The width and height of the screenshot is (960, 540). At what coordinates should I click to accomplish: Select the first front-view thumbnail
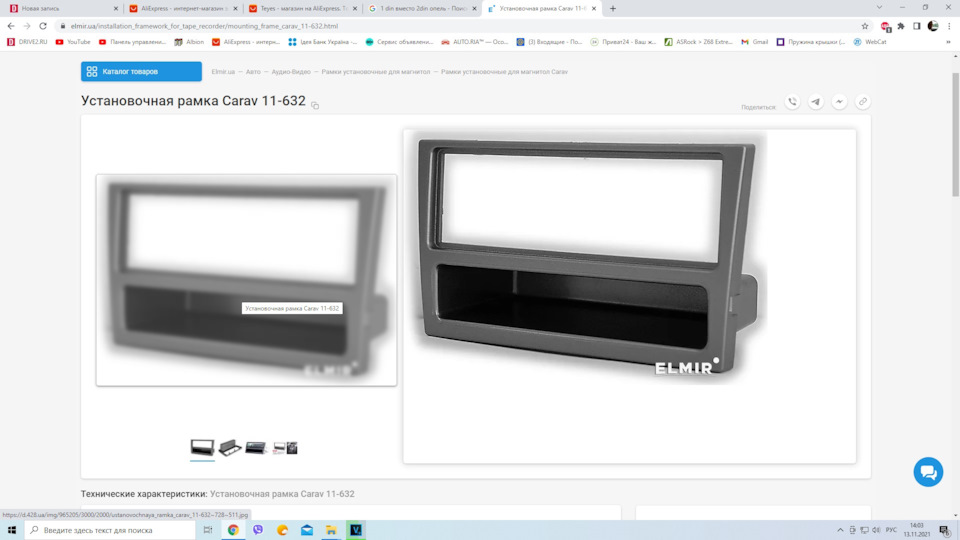click(x=202, y=448)
